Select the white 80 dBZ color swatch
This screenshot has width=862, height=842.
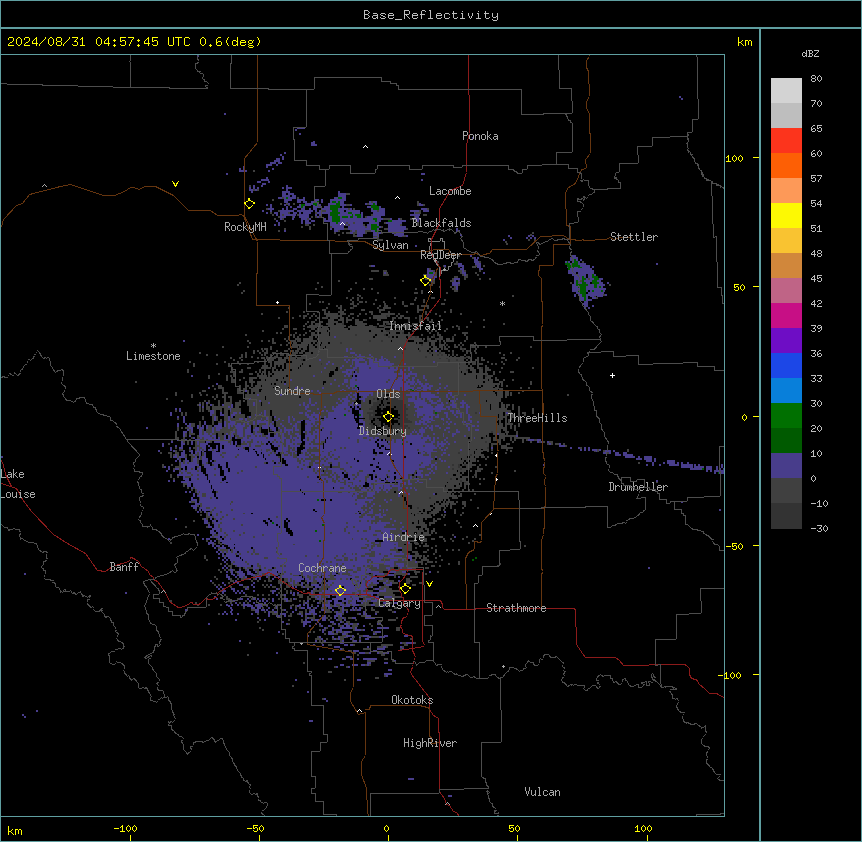pyautogui.click(x=786, y=91)
